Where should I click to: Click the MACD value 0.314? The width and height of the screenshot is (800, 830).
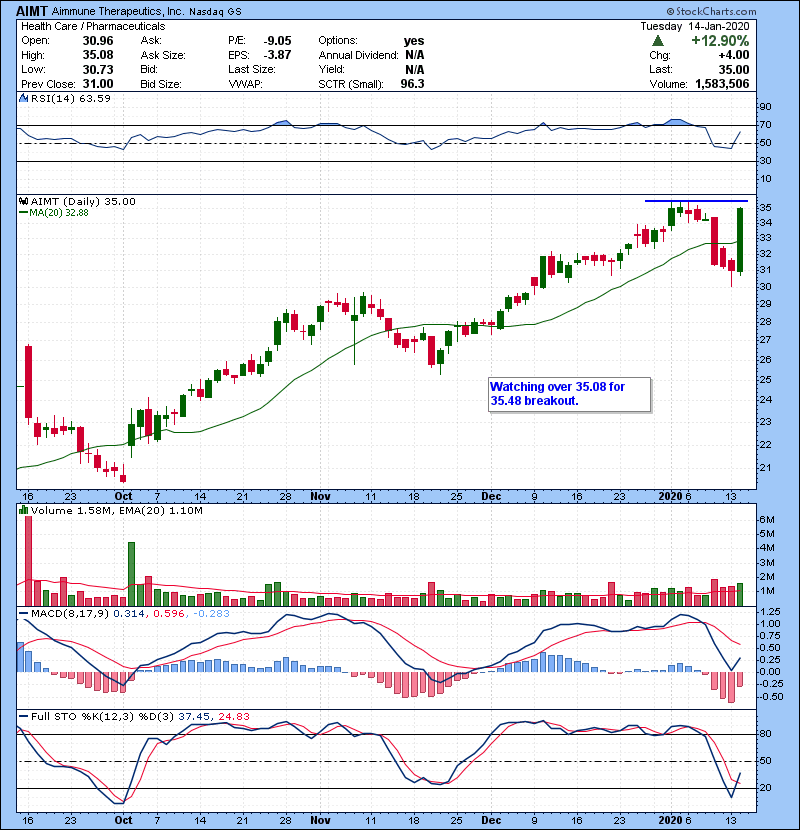pos(129,614)
